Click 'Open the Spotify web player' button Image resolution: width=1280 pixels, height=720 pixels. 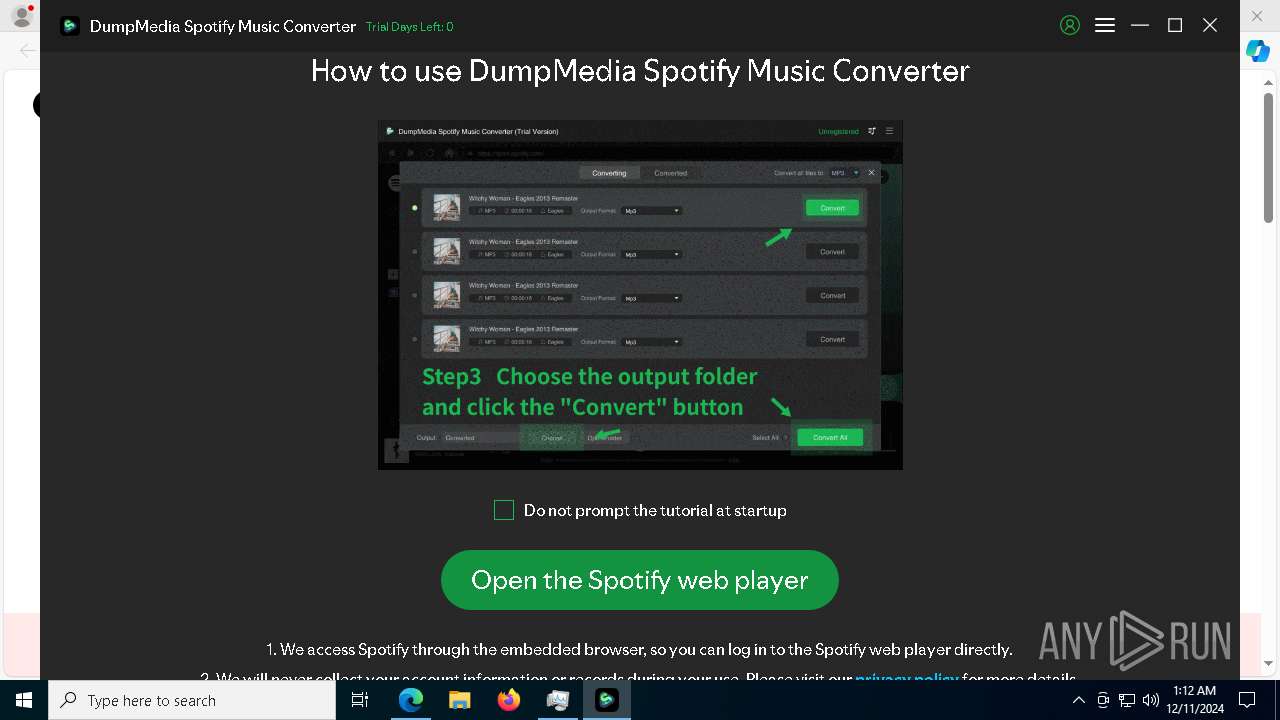coord(640,580)
